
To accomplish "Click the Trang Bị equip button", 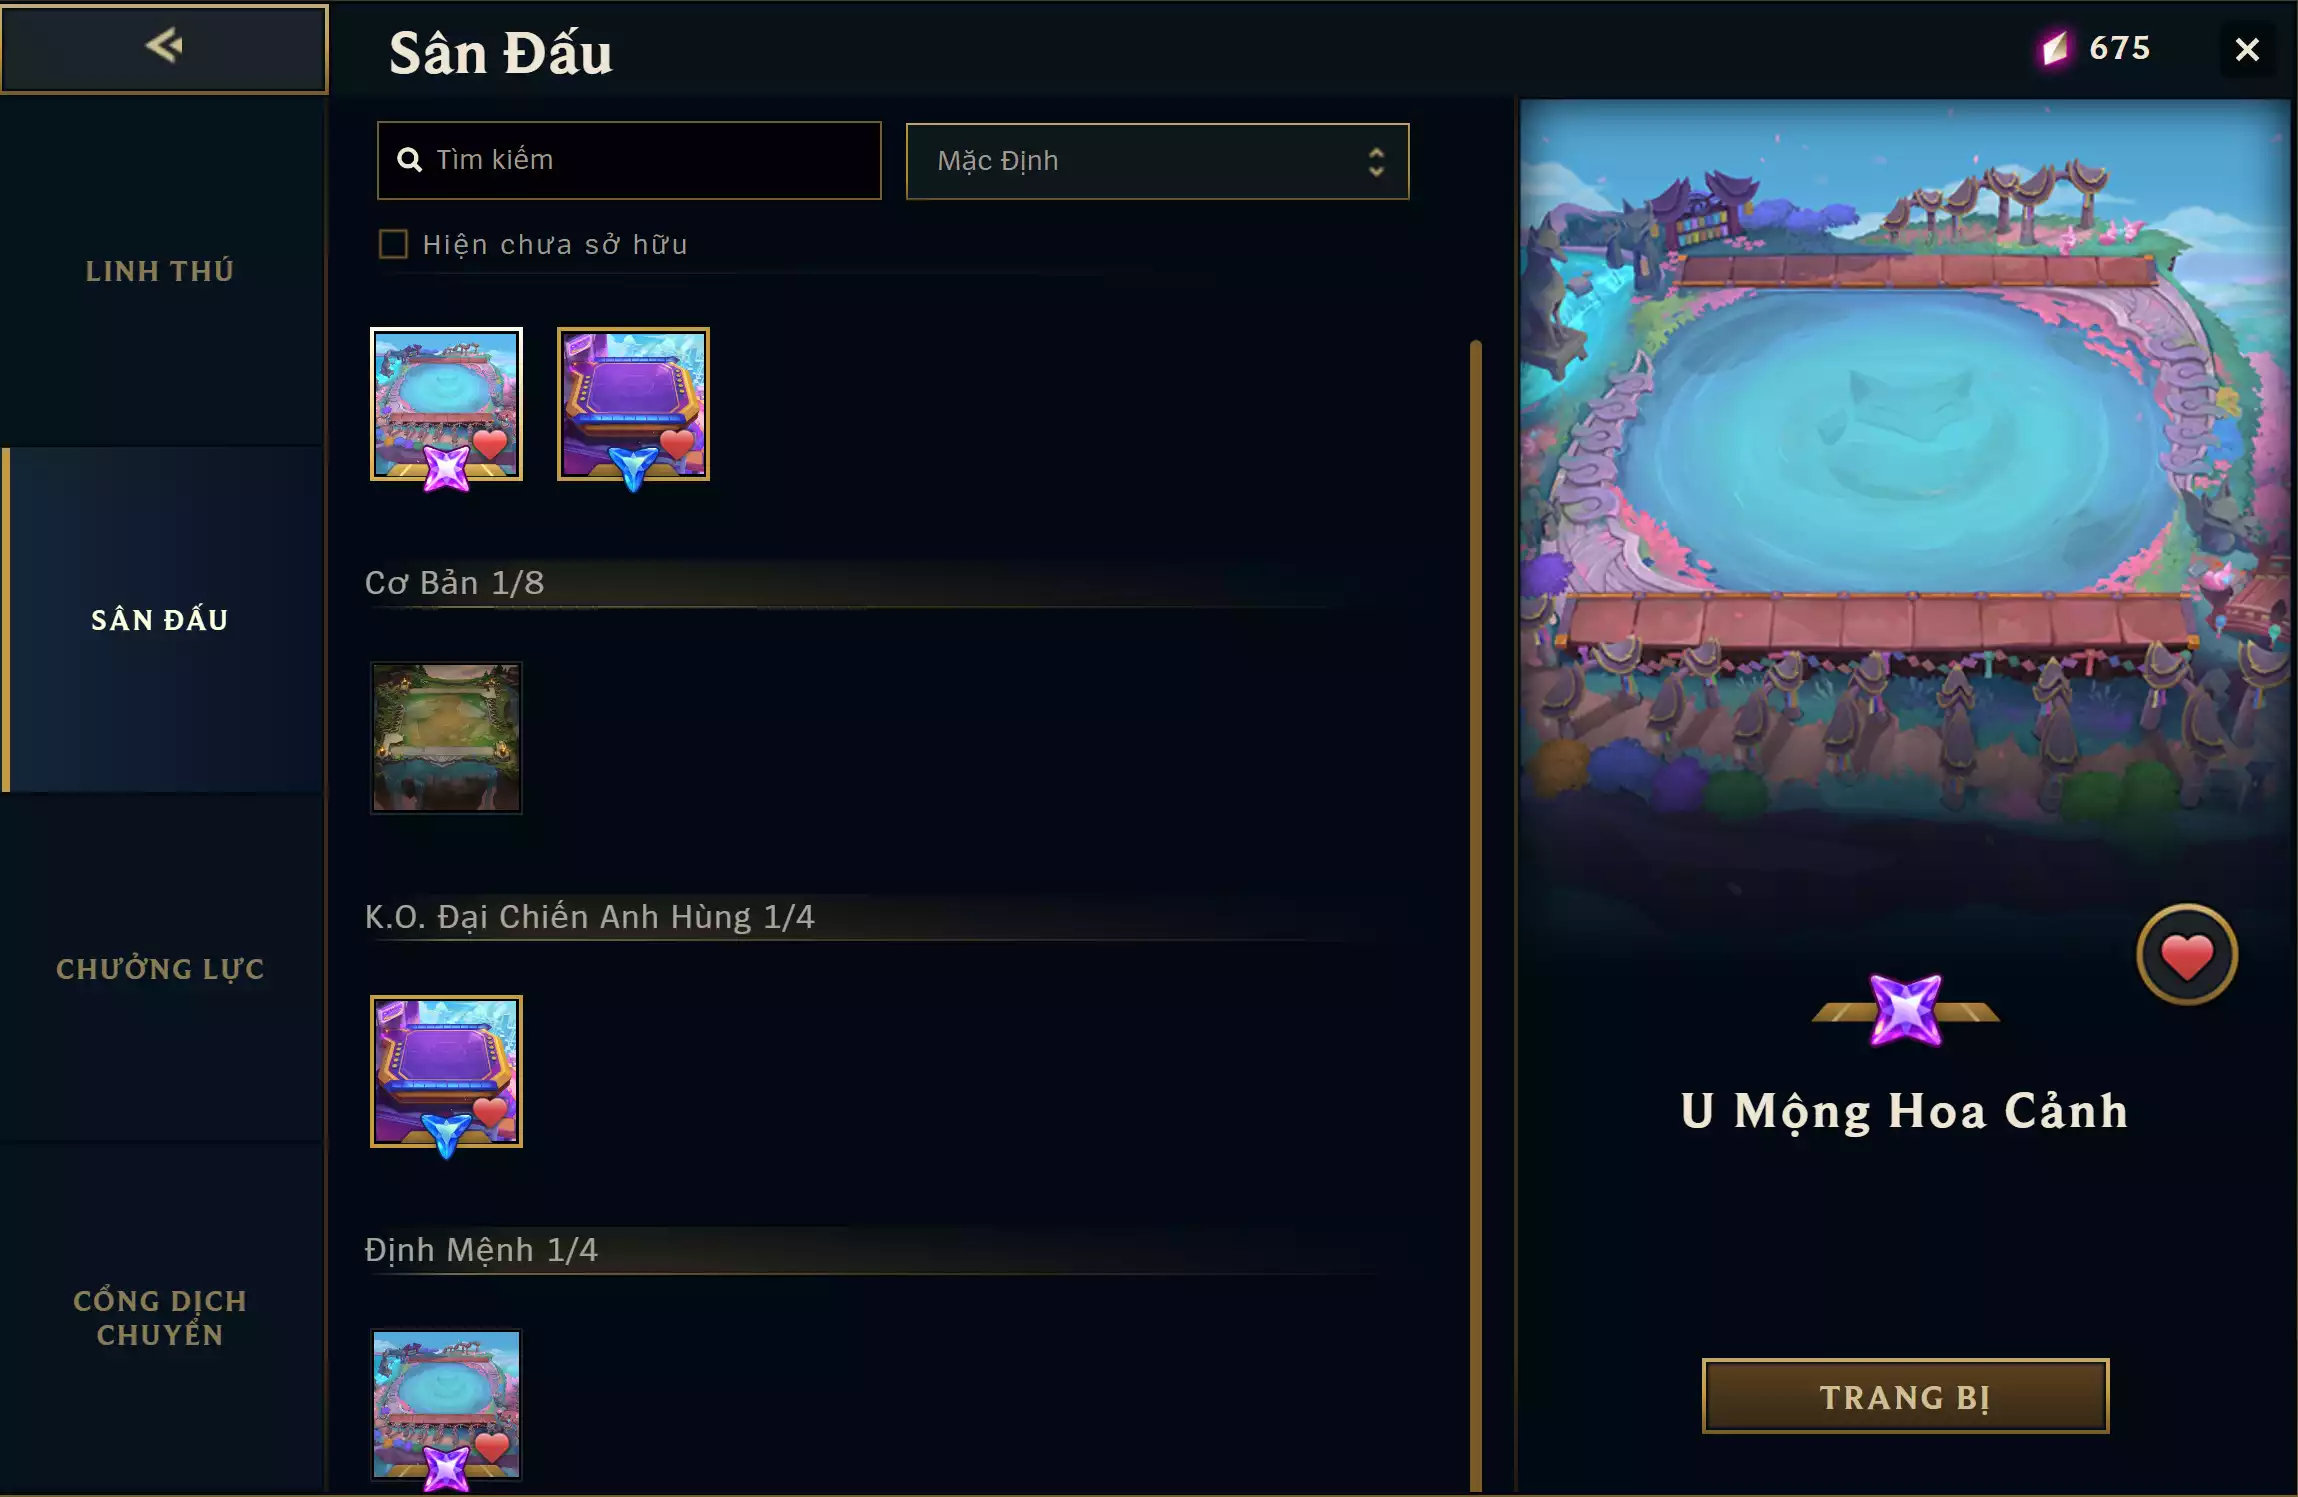I will tap(1905, 1396).
